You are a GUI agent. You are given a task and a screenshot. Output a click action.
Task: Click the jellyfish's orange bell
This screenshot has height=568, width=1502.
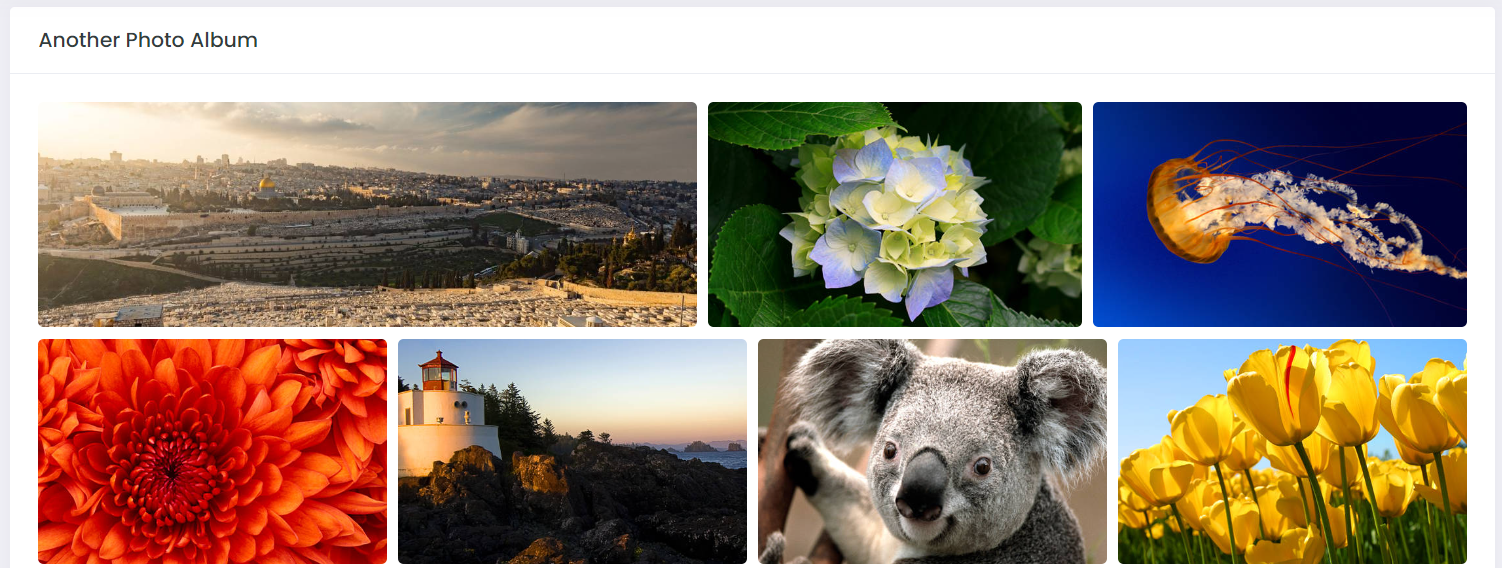click(1180, 210)
